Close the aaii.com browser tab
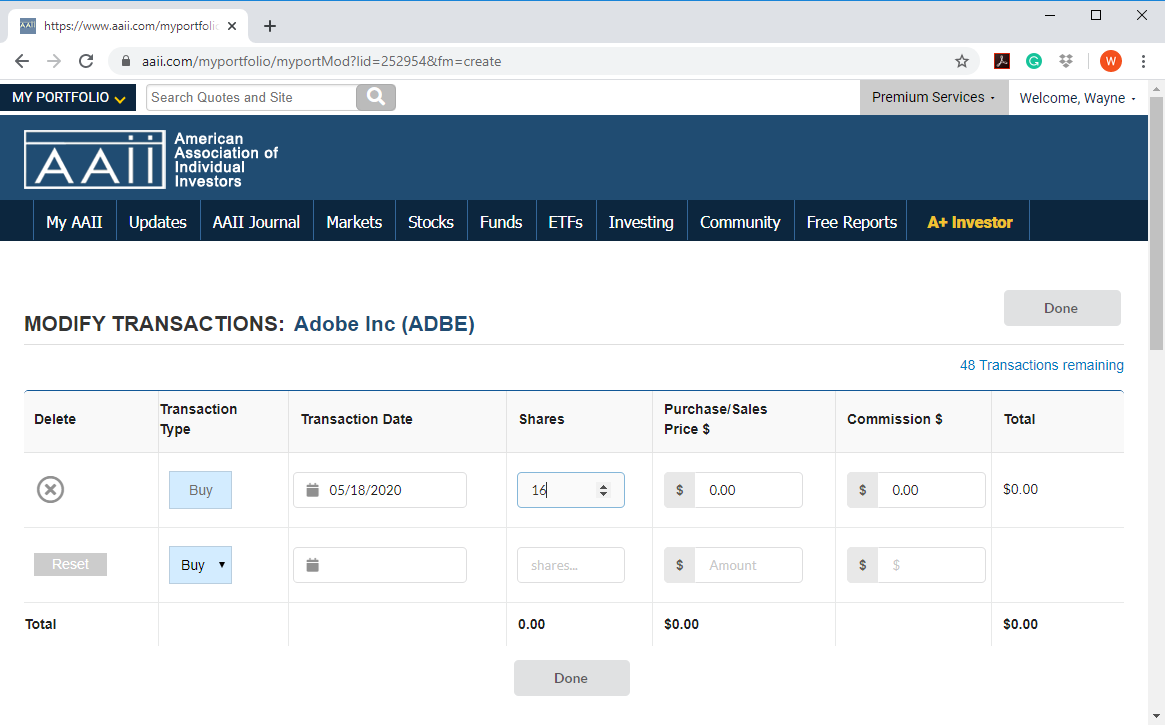Screen dimensions: 1165x725 pyautogui.click(x=232, y=26)
